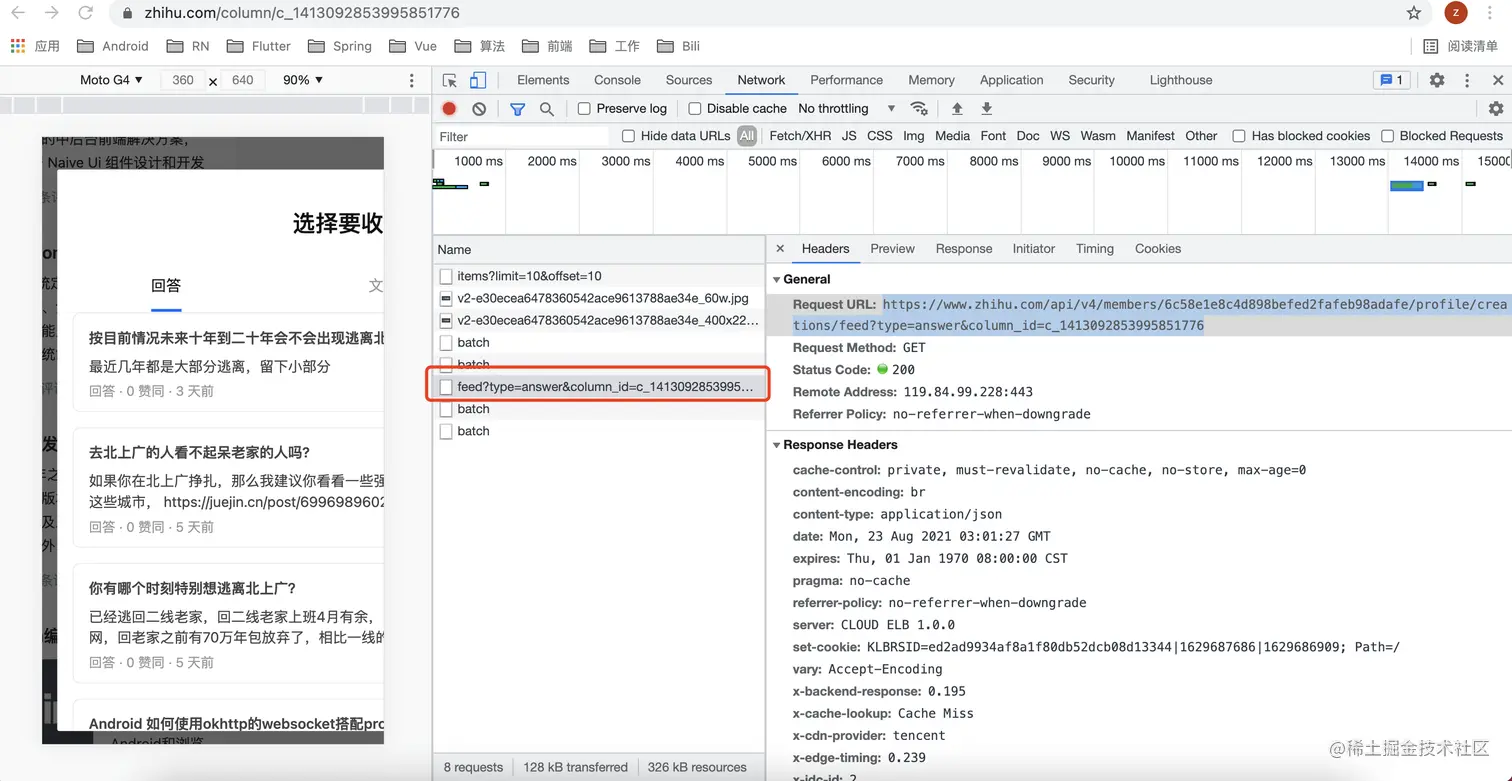Clear the network log
Image resolution: width=1512 pixels, height=781 pixels.
pos(479,108)
